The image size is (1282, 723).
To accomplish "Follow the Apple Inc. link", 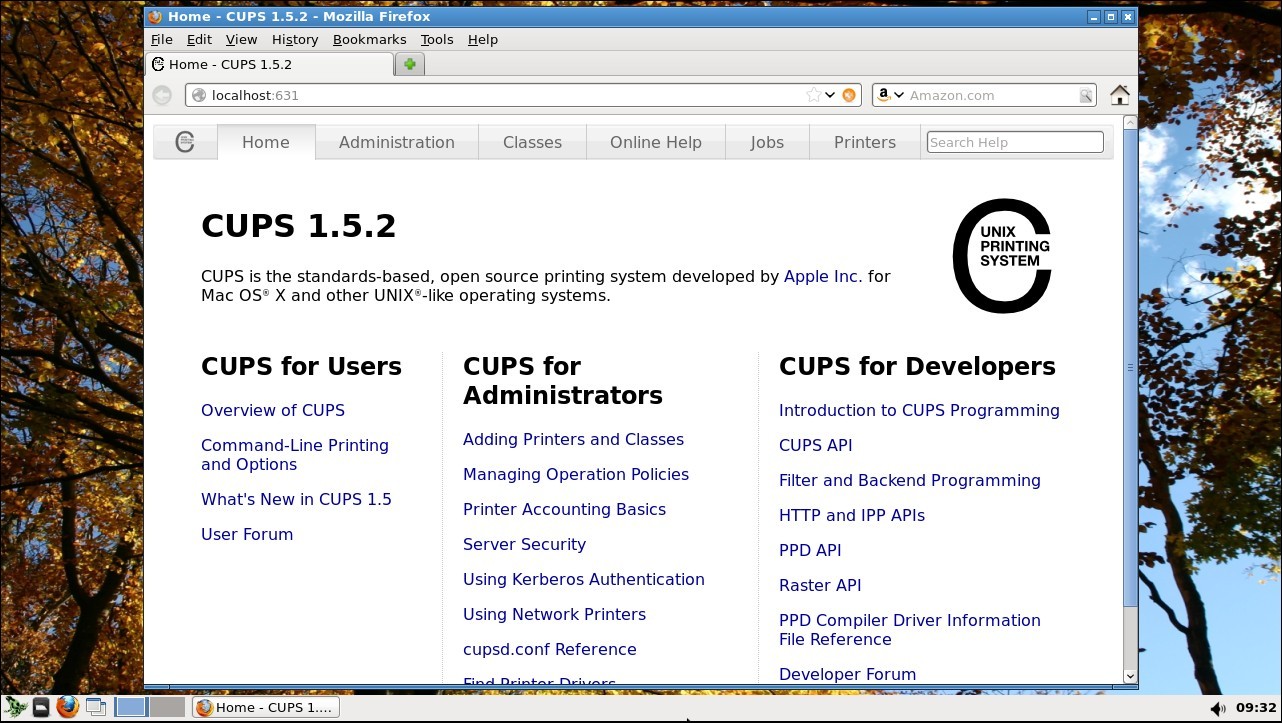I will 822,276.
